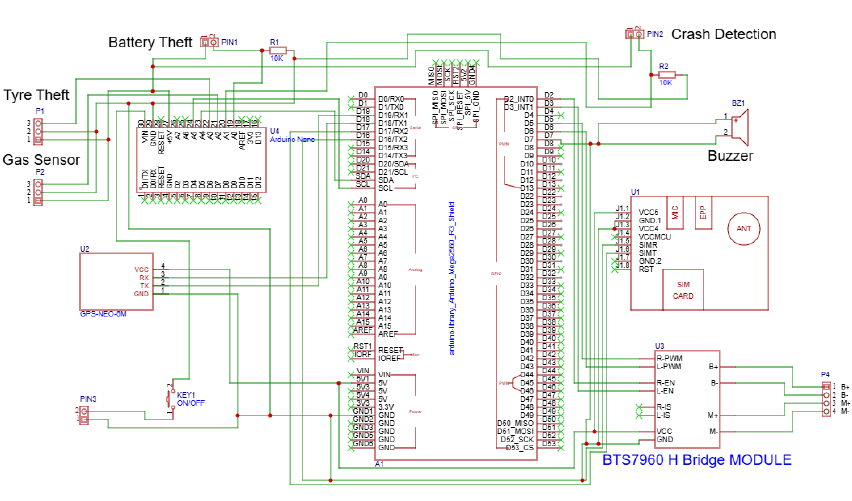Click the R-PWM pin on U3
The image size is (852, 501).
pos(669,359)
